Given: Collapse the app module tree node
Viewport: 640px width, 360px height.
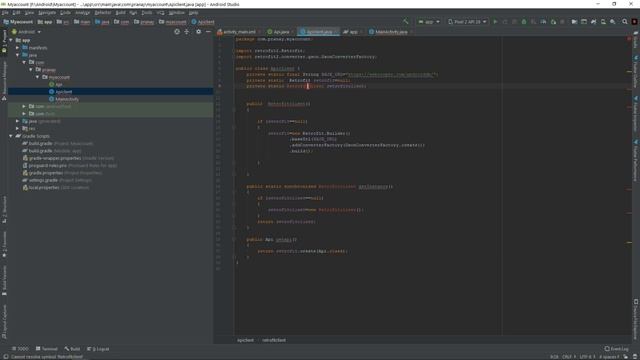Looking at the screenshot, I should pos(11,40).
